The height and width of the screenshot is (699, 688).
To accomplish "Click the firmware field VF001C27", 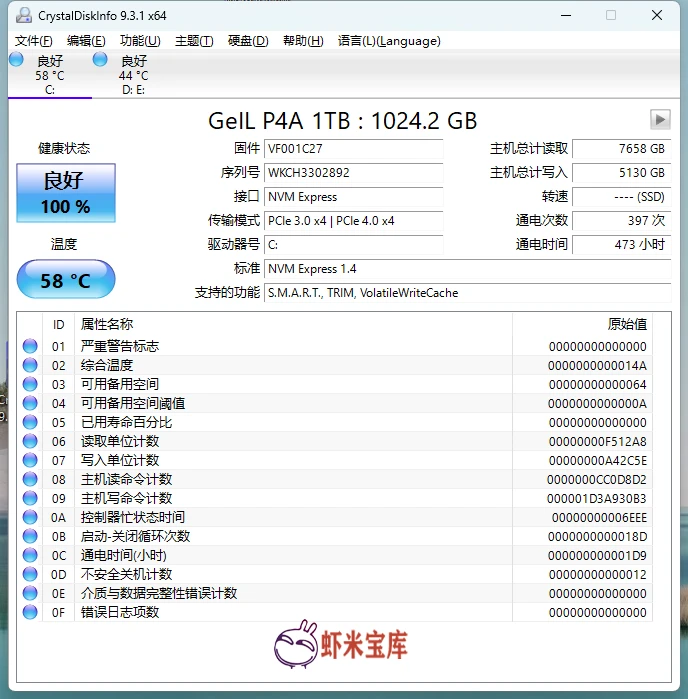I will coord(354,148).
